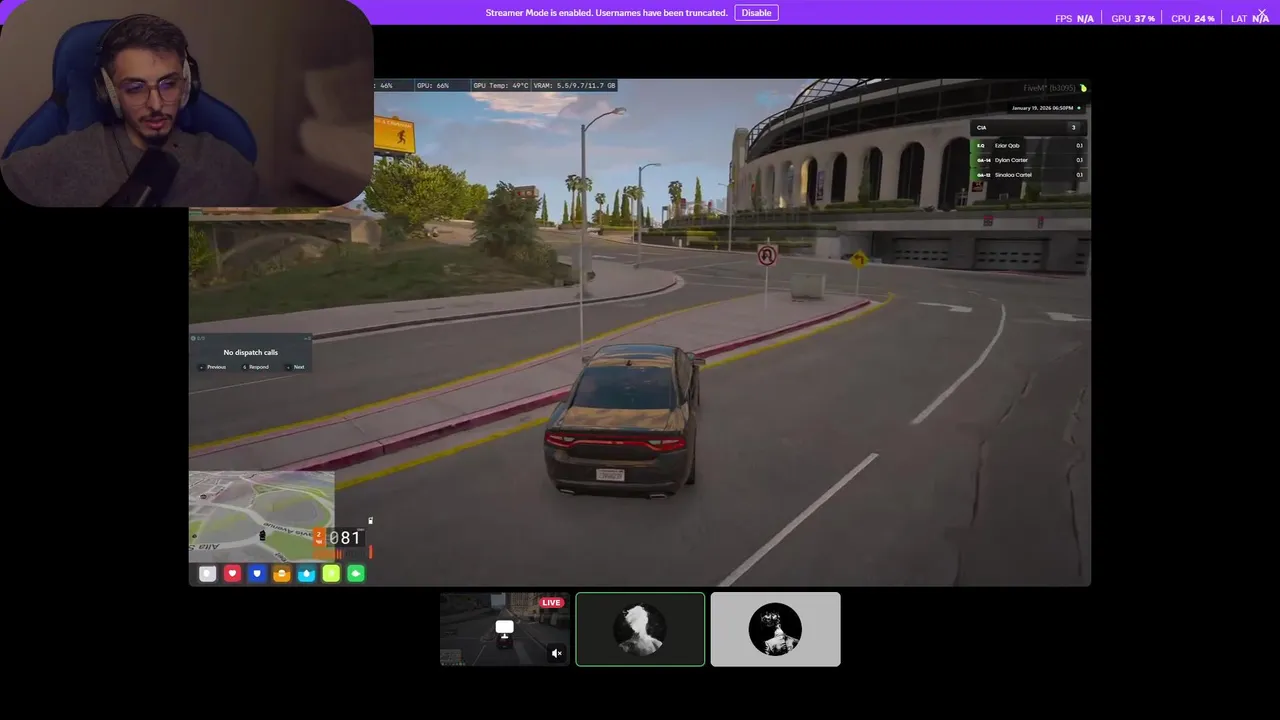The height and width of the screenshot is (720, 1280).
Task: Click the red LIVE badge
Action: coord(551,603)
